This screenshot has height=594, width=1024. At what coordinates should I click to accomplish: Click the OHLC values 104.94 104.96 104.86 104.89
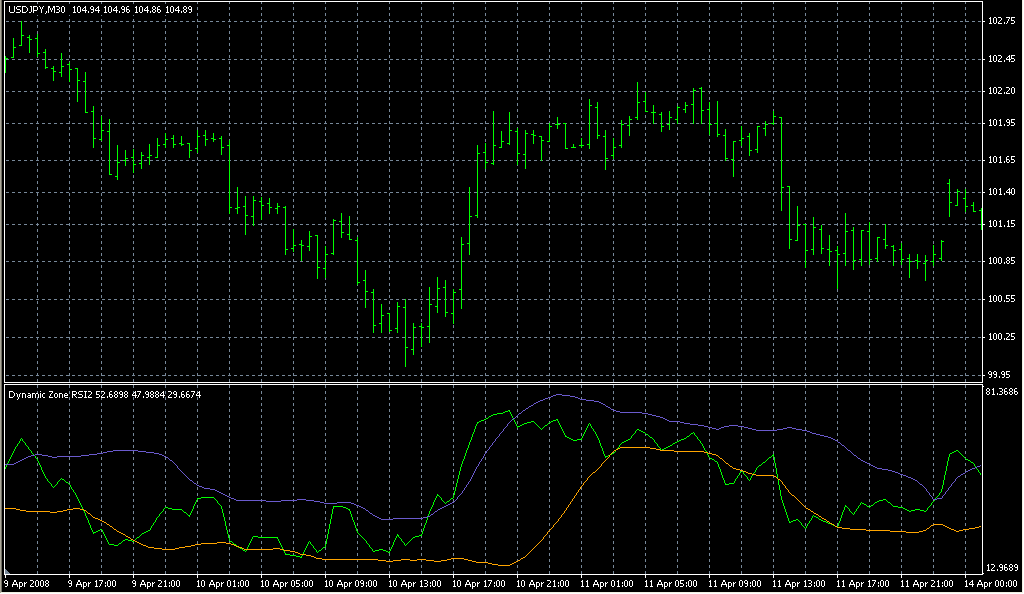click(127, 10)
